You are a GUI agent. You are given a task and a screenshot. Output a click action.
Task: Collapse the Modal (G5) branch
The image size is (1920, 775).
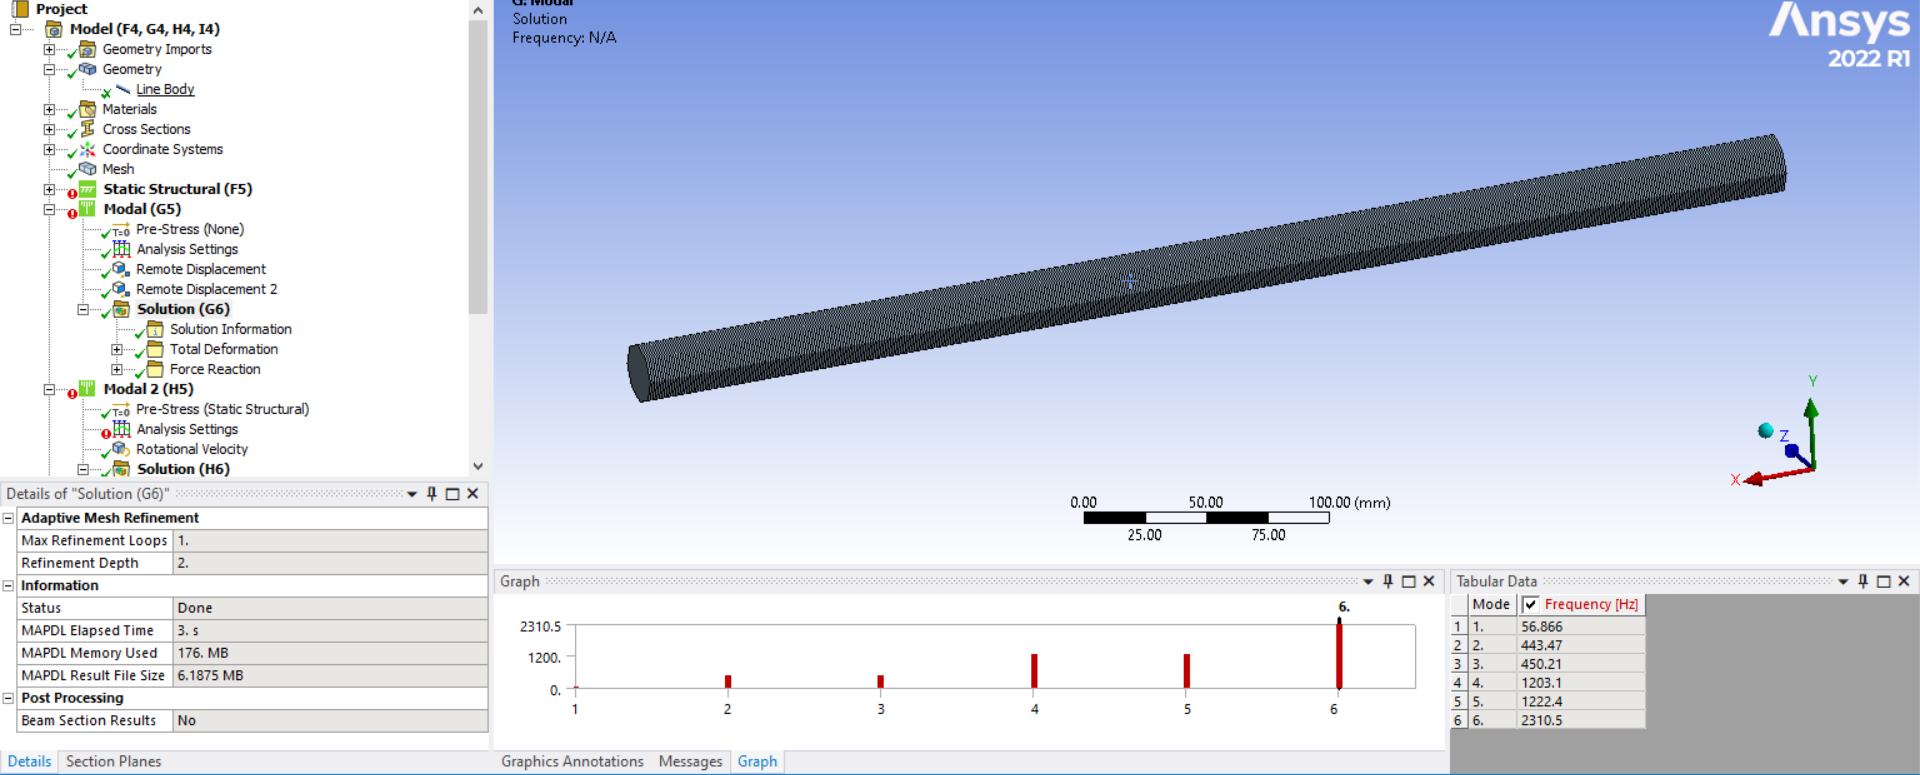pyautogui.click(x=49, y=209)
